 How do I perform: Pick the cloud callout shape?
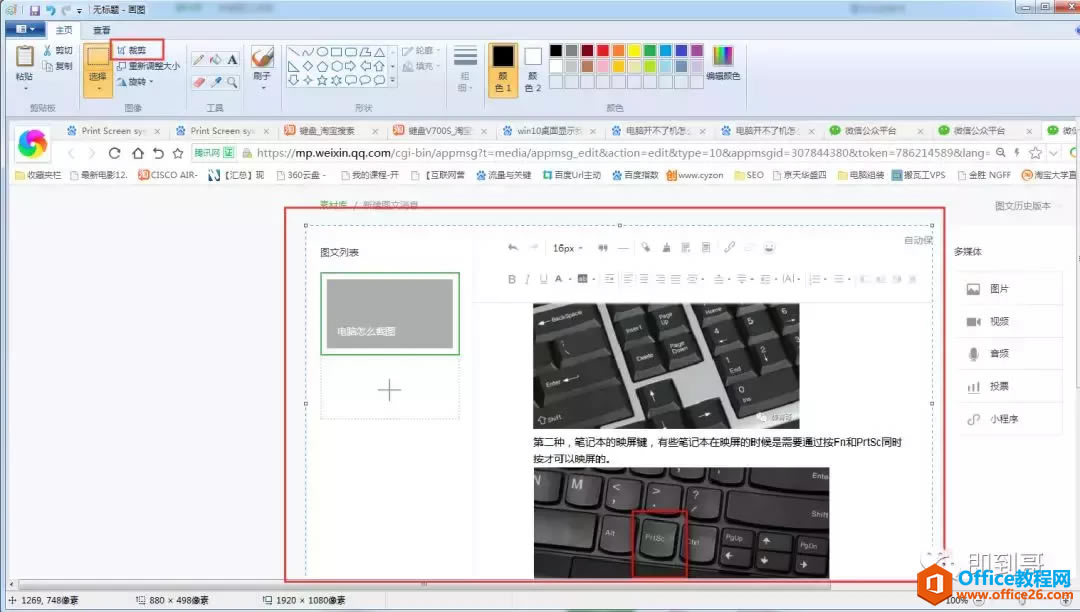tap(380, 80)
